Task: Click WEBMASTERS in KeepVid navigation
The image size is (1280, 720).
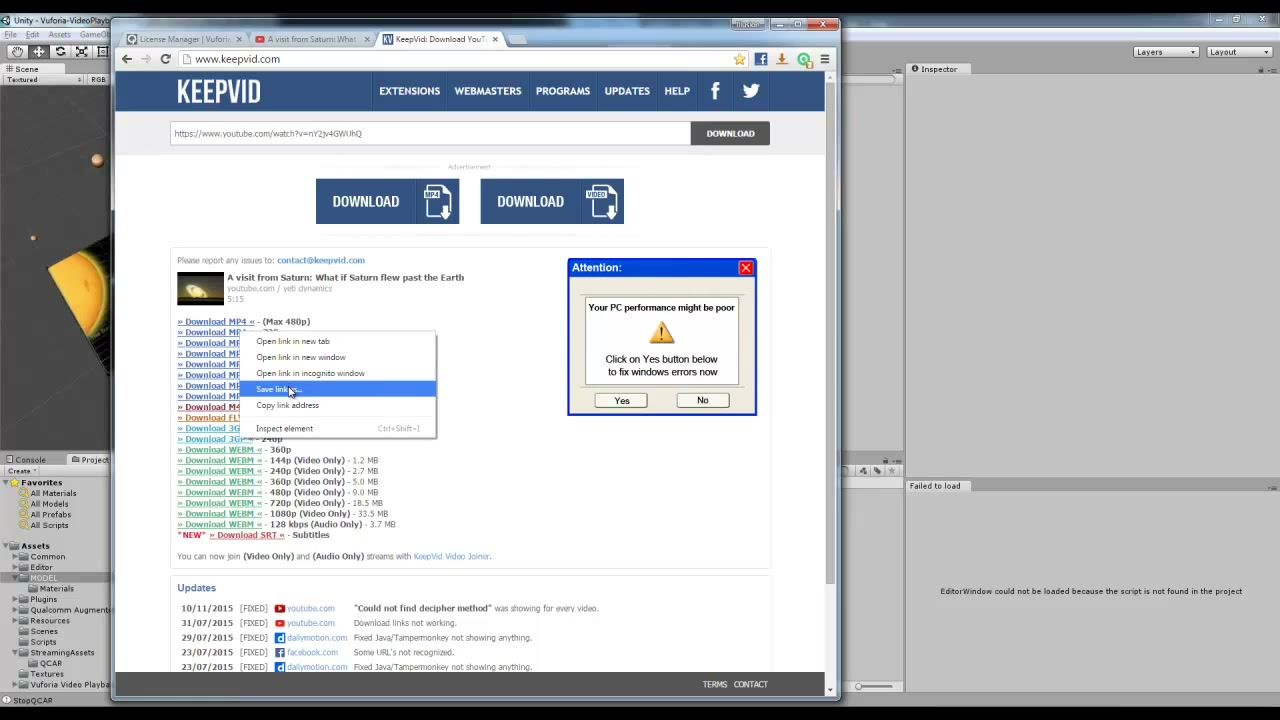Action: click(487, 91)
